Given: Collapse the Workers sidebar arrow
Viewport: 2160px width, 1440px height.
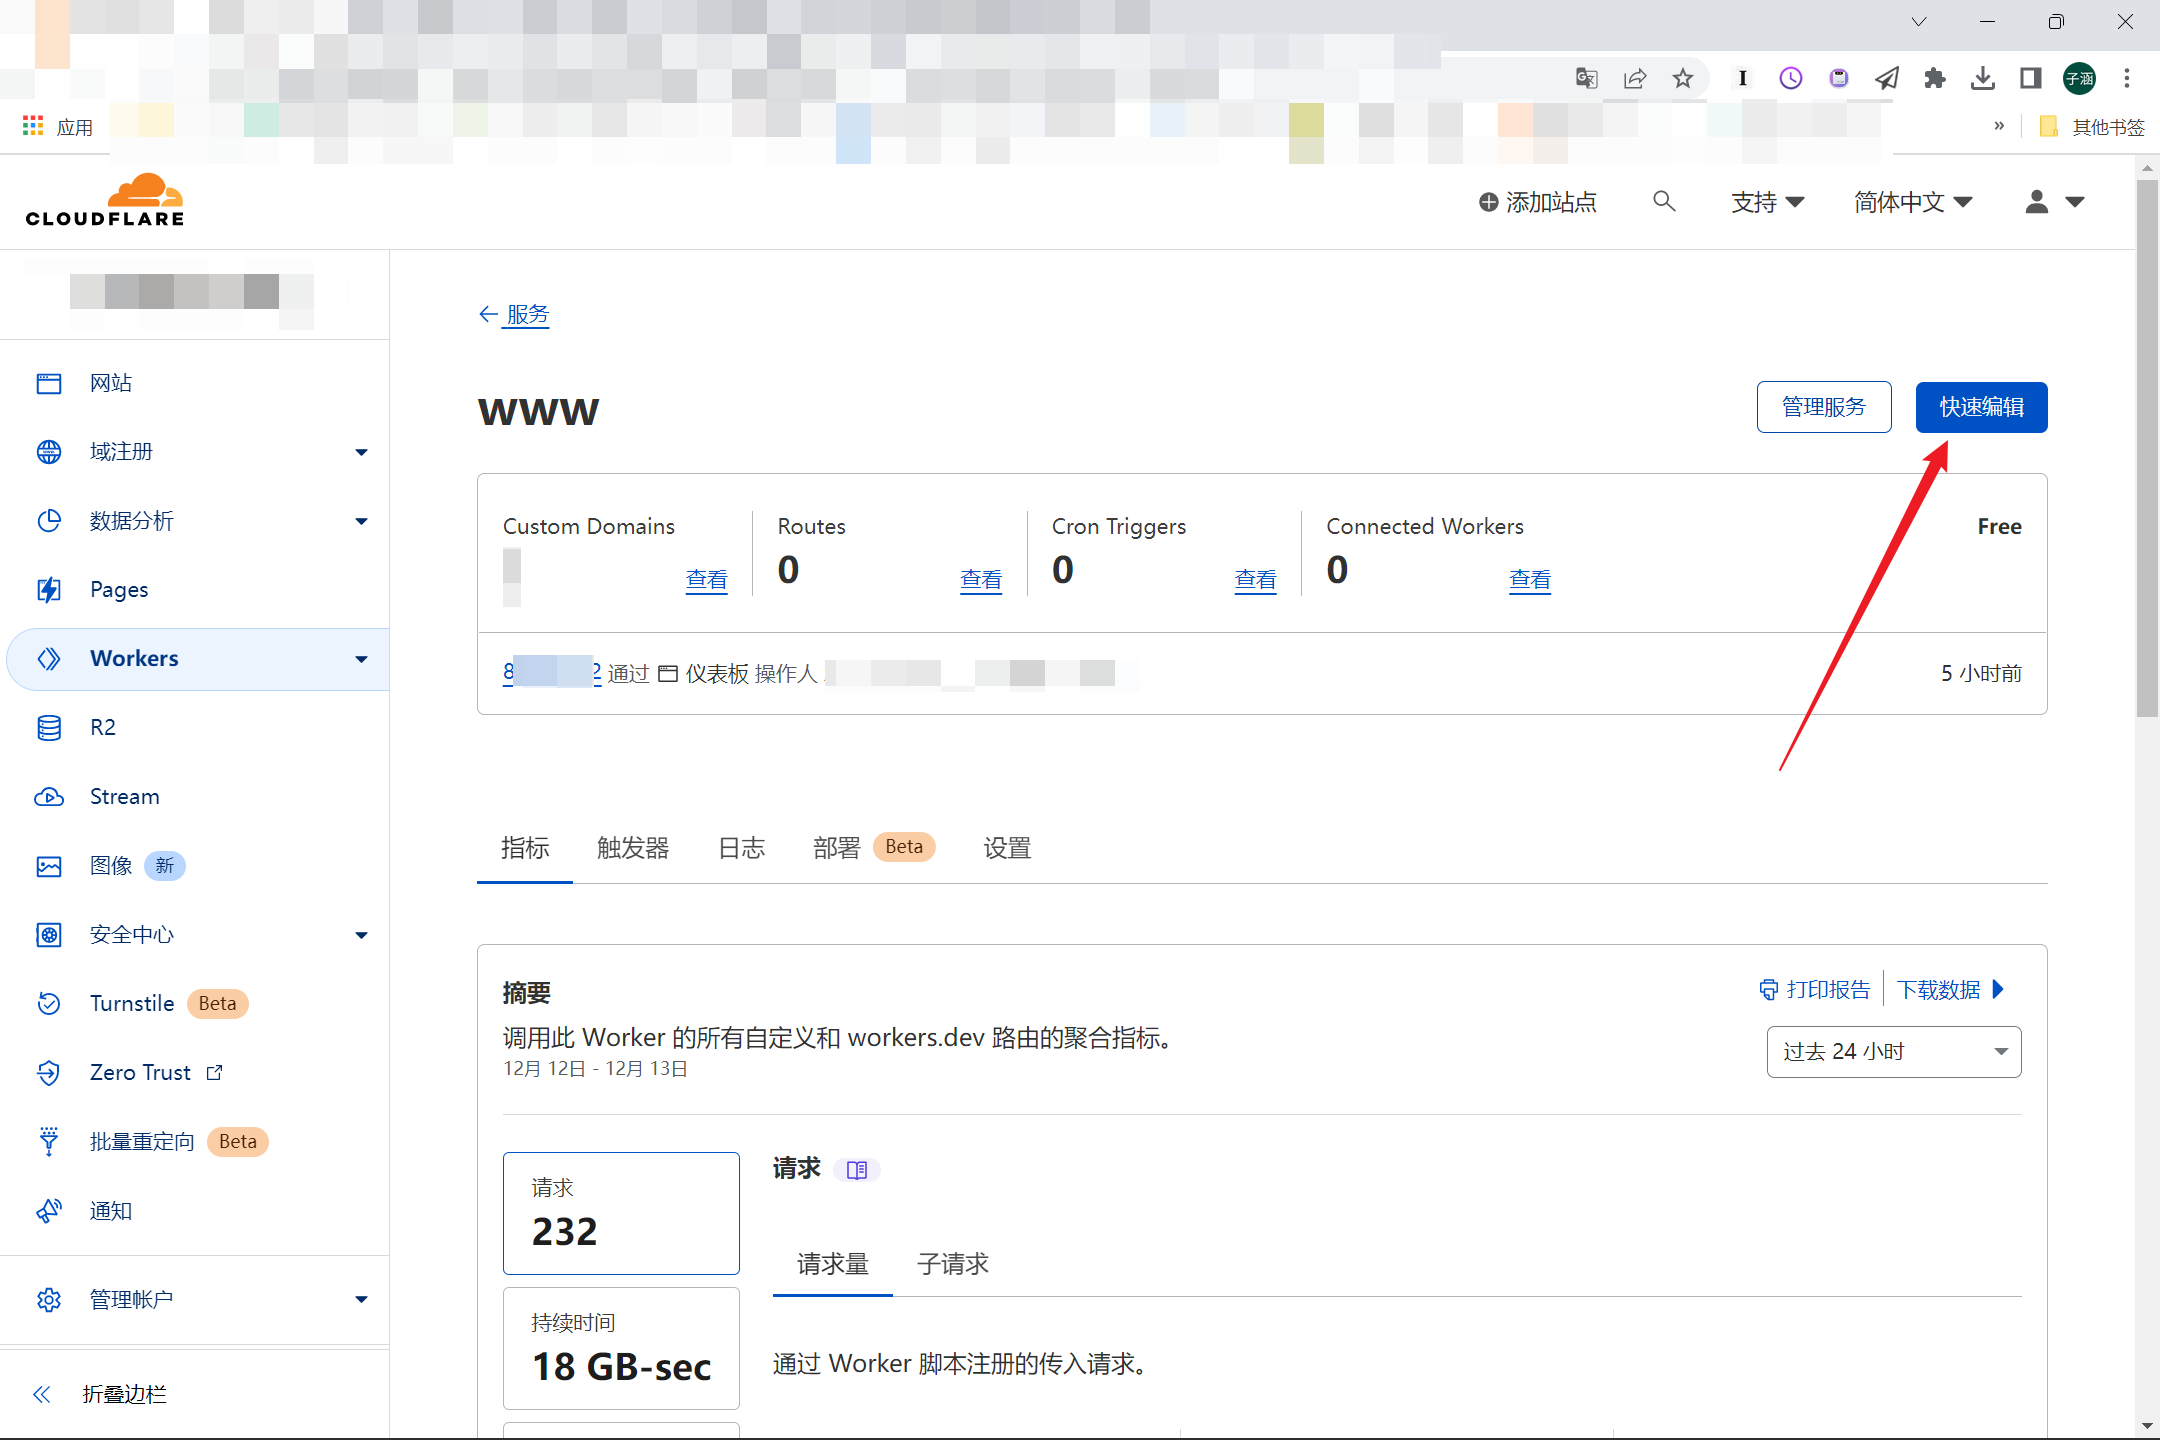Looking at the screenshot, I should tap(361, 660).
